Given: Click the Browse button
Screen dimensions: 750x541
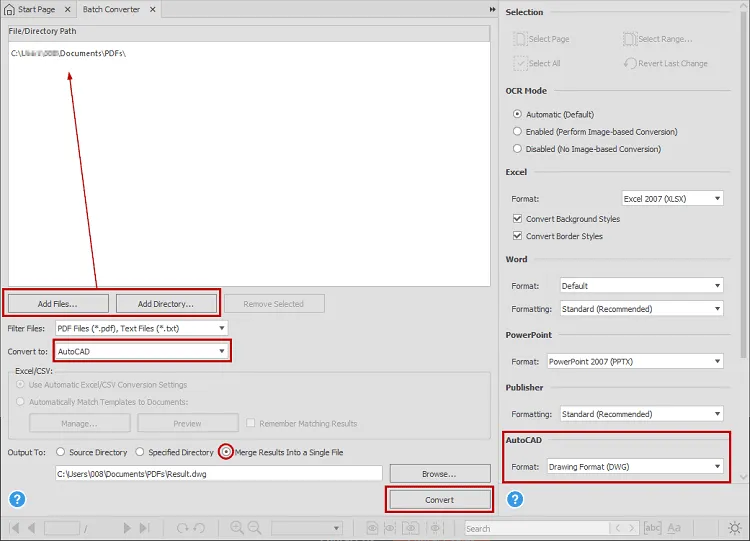Looking at the screenshot, I should point(440,474).
